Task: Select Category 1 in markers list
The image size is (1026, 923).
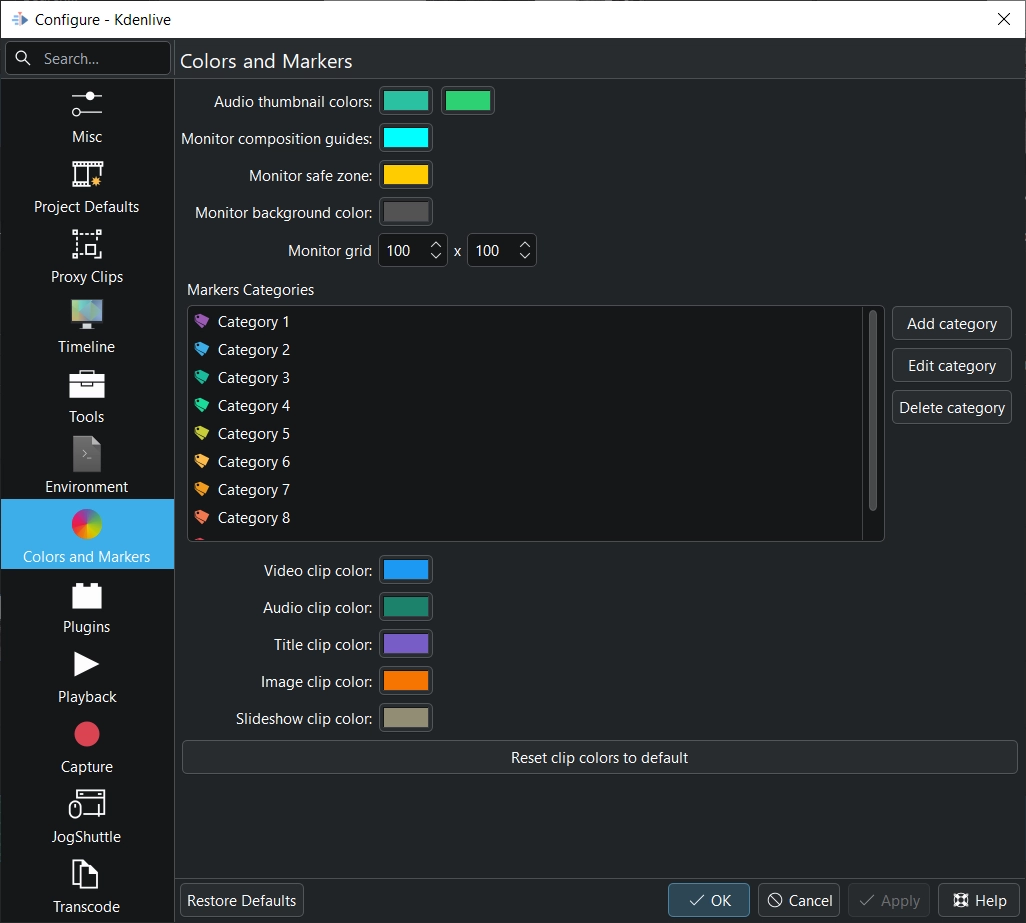Action: [525, 321]
